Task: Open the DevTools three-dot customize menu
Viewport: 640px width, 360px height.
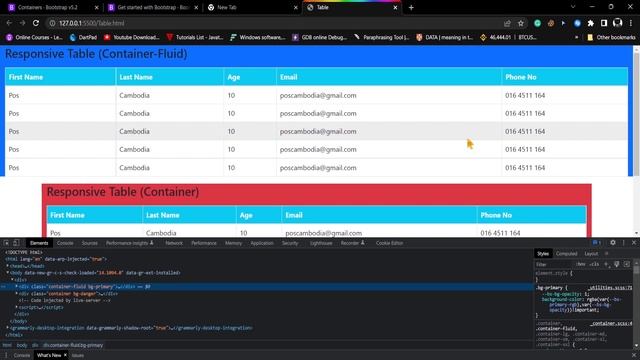Action: pos(623,242)
